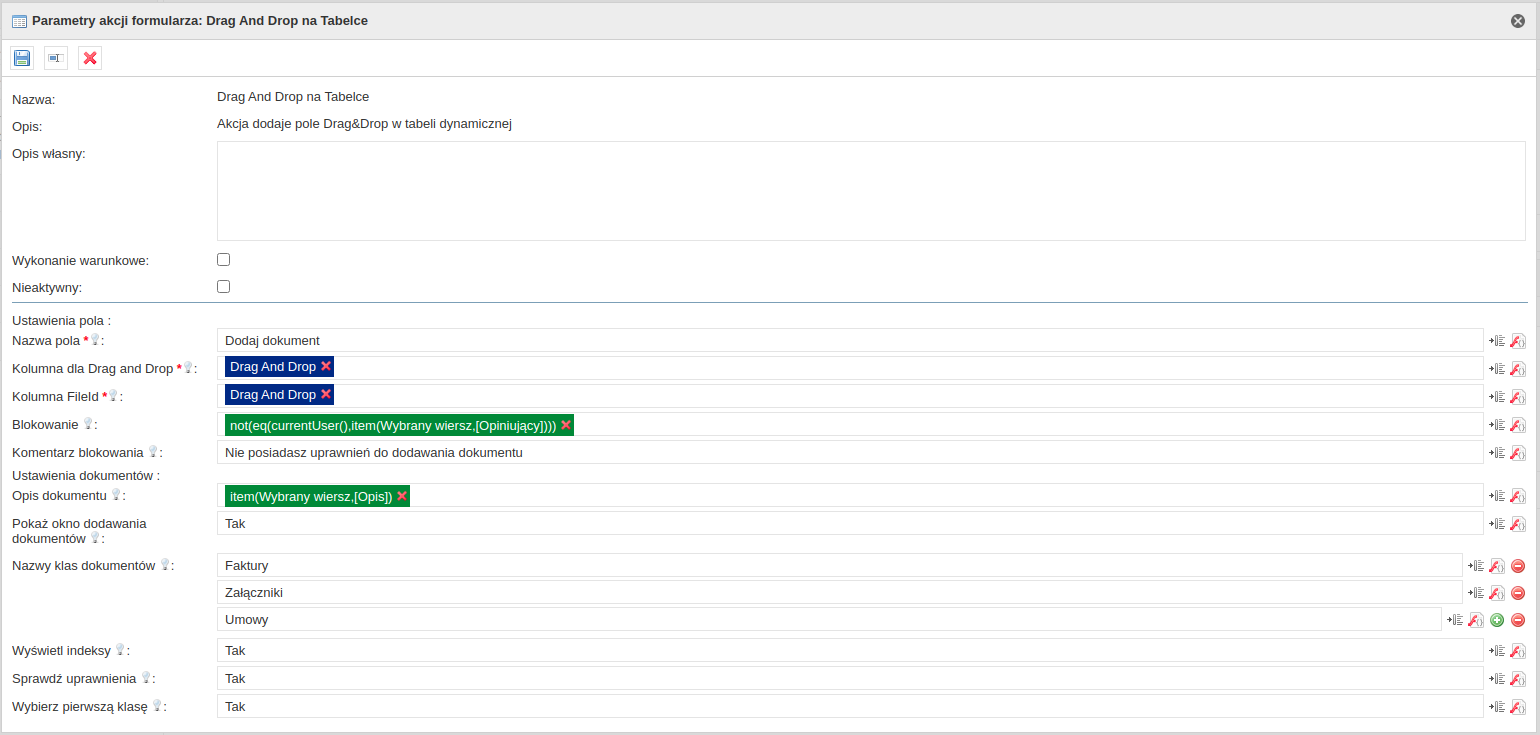
Task: Show hint lightbulb next to Nazwa pola
Action: click(x=96, y=339)
